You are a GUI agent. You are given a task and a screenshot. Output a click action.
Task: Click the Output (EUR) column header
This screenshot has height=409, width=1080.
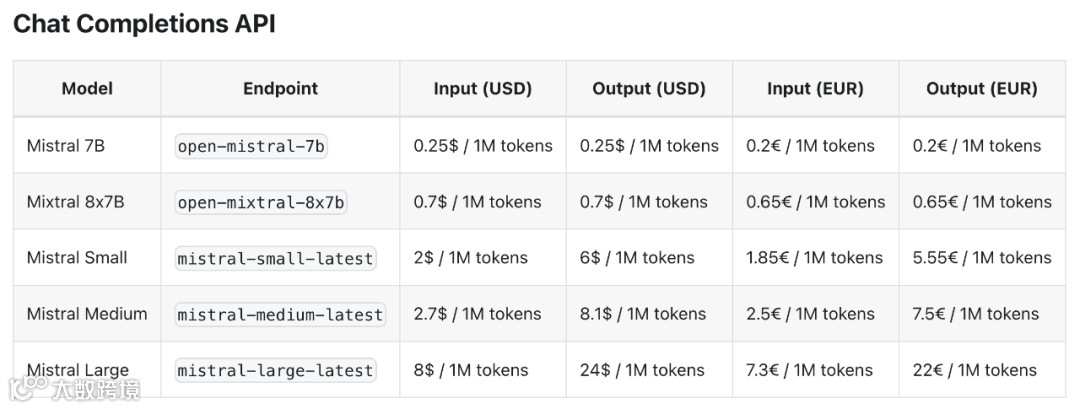coord(981,88)
